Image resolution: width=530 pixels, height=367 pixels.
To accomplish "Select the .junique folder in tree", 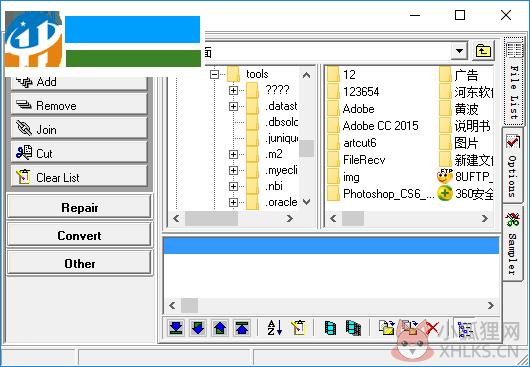I will (x=281, y=138).
